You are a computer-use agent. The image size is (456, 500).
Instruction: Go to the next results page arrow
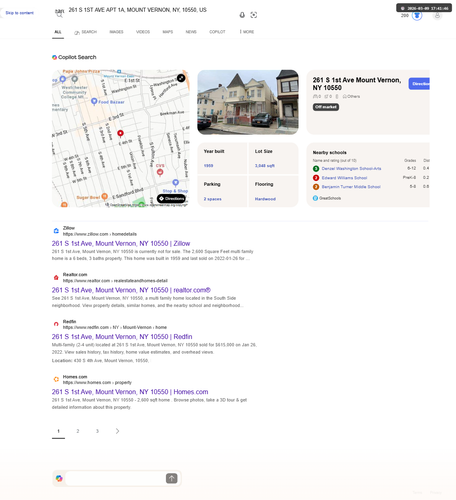[x=117, y=431]
